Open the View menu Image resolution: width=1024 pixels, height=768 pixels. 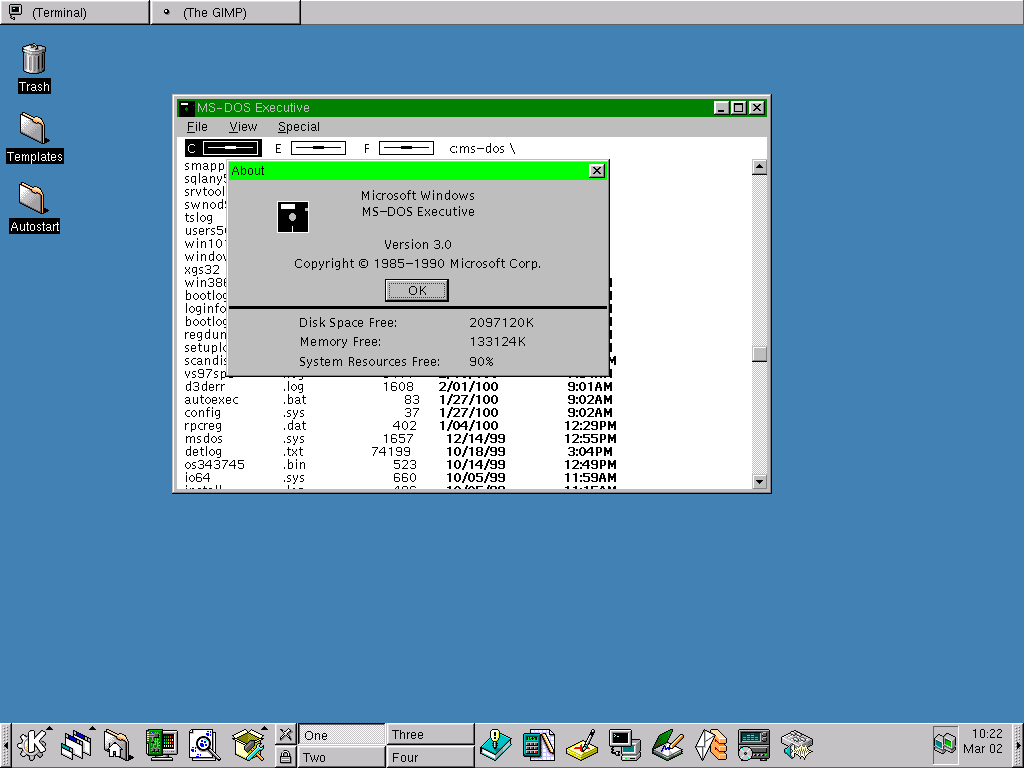[x=243, y=127]
